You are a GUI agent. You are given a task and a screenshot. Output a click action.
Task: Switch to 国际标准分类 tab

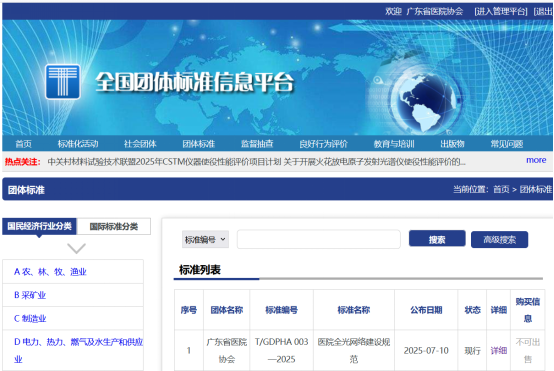pyautogui.click(x=113, y=226)
